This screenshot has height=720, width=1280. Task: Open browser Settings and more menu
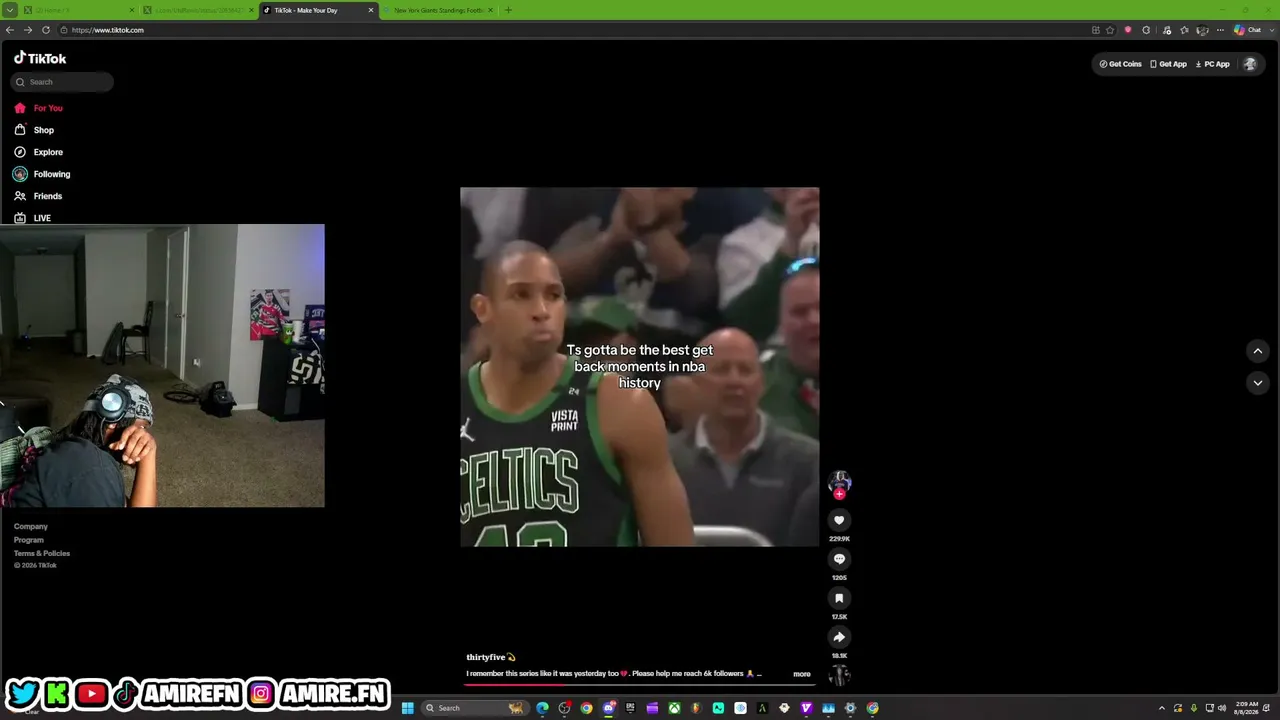(x=1220, y=30)
